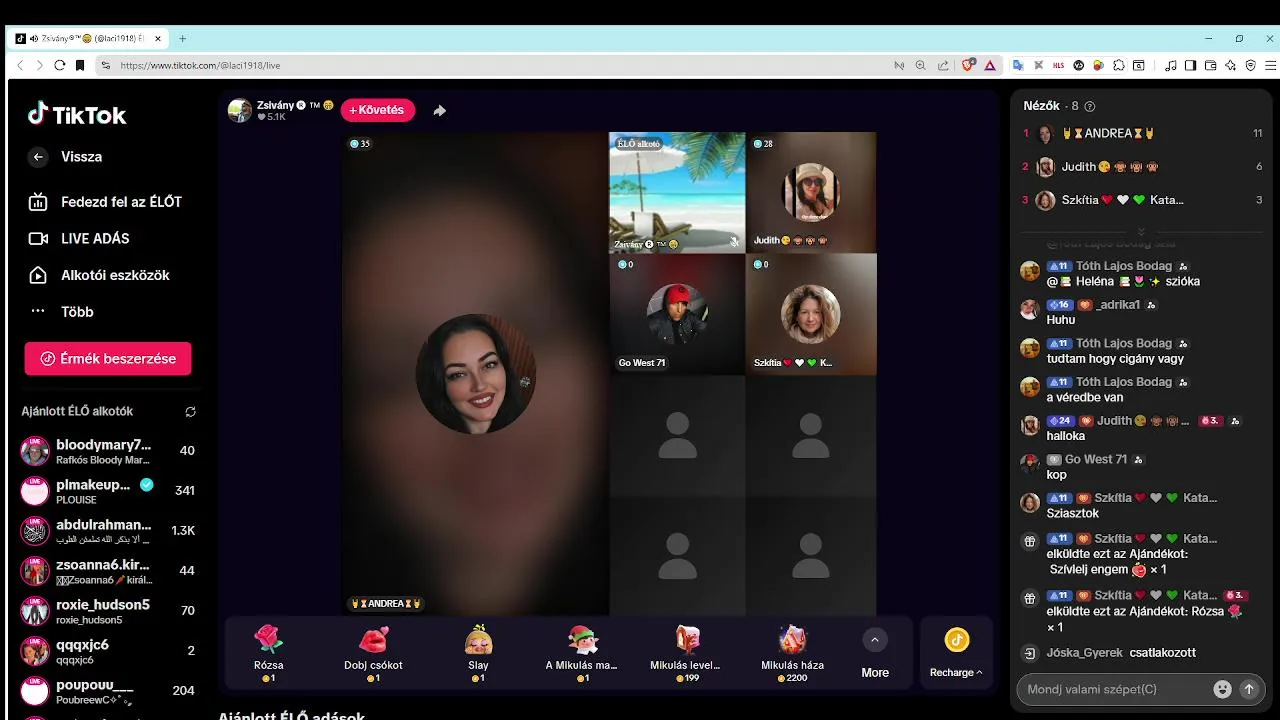Open the Brave VPN shield icon
The width and height of the screenshot is (1280, 720).
(x=1250, y=65)
